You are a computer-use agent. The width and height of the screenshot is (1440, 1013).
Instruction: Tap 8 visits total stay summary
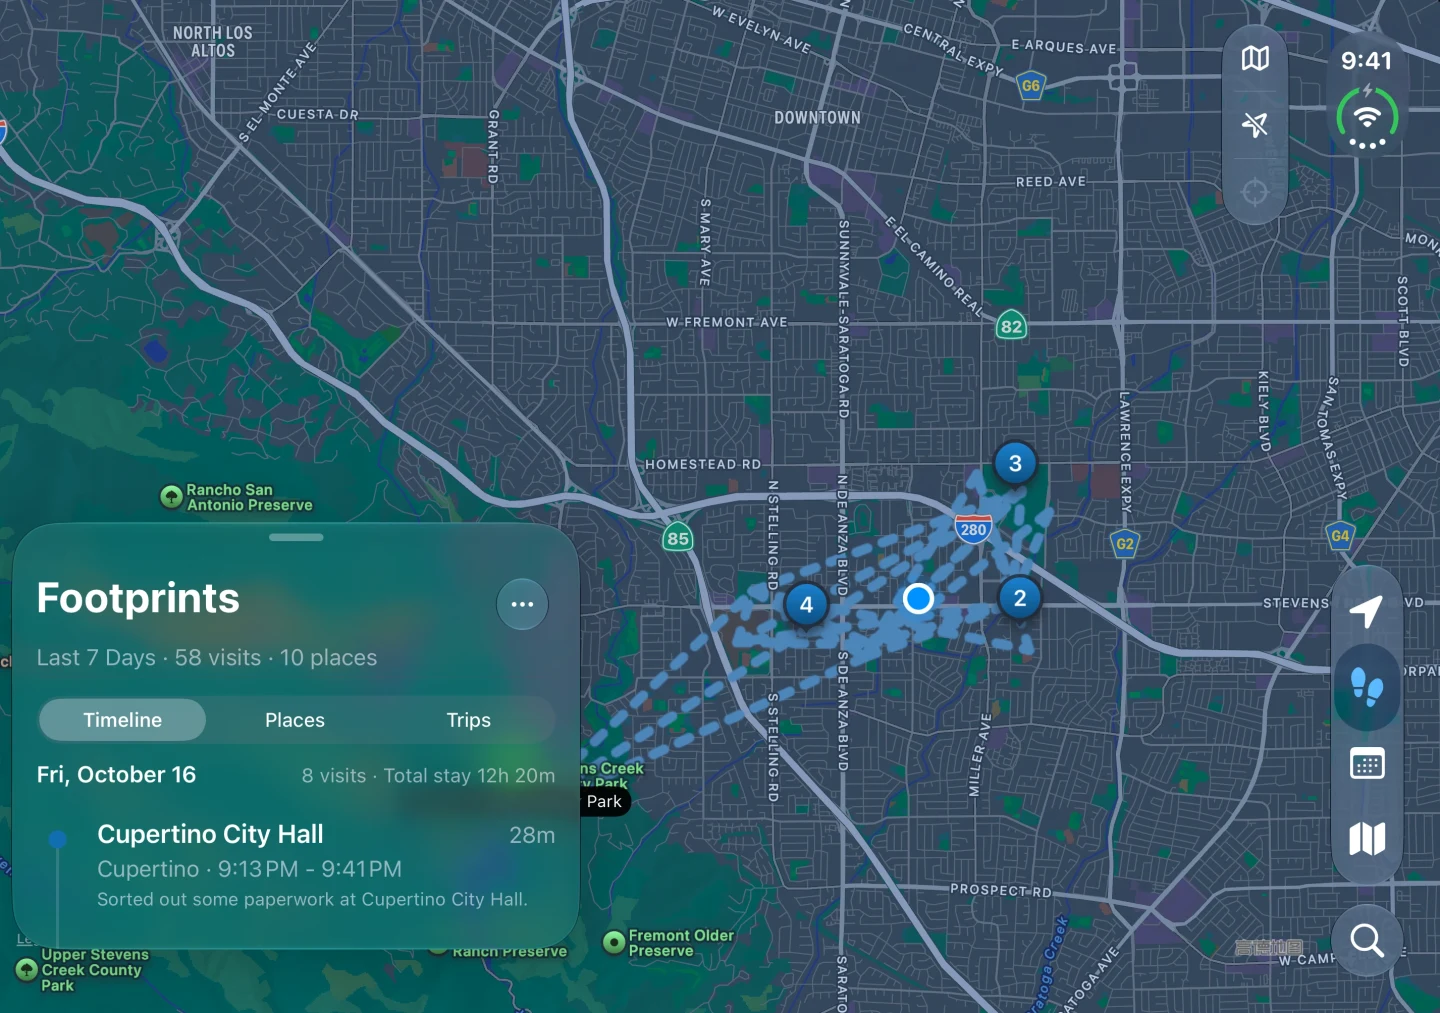(x=428, y=776)
